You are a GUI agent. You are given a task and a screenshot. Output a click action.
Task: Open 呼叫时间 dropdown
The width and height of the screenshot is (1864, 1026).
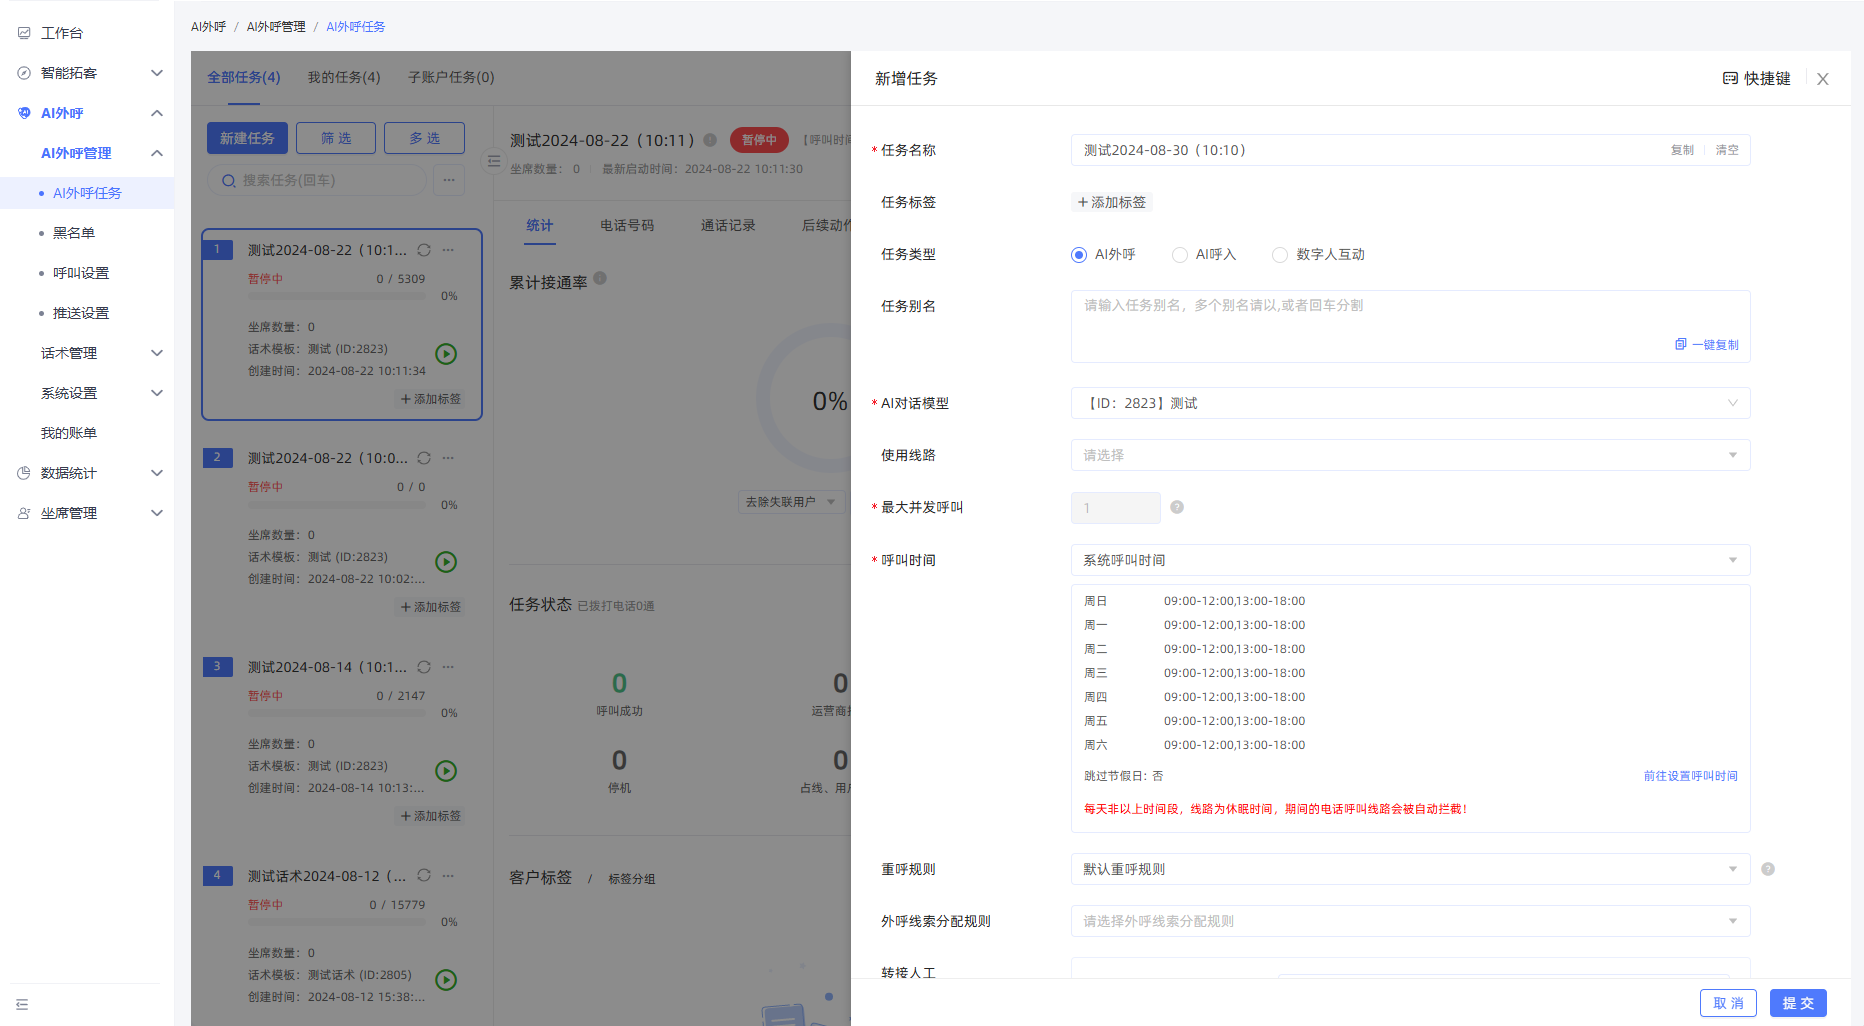(x=1410, y=560)
